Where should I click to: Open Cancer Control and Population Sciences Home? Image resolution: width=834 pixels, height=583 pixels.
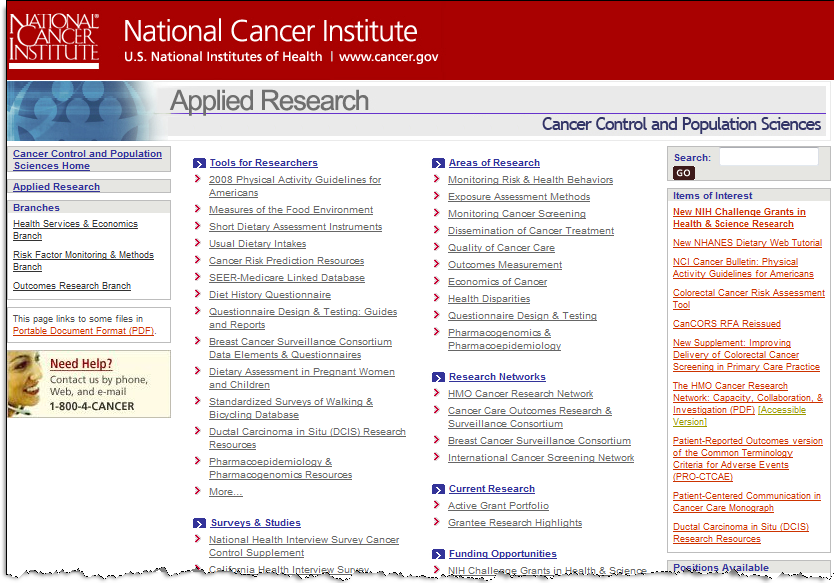coord(87,160)
